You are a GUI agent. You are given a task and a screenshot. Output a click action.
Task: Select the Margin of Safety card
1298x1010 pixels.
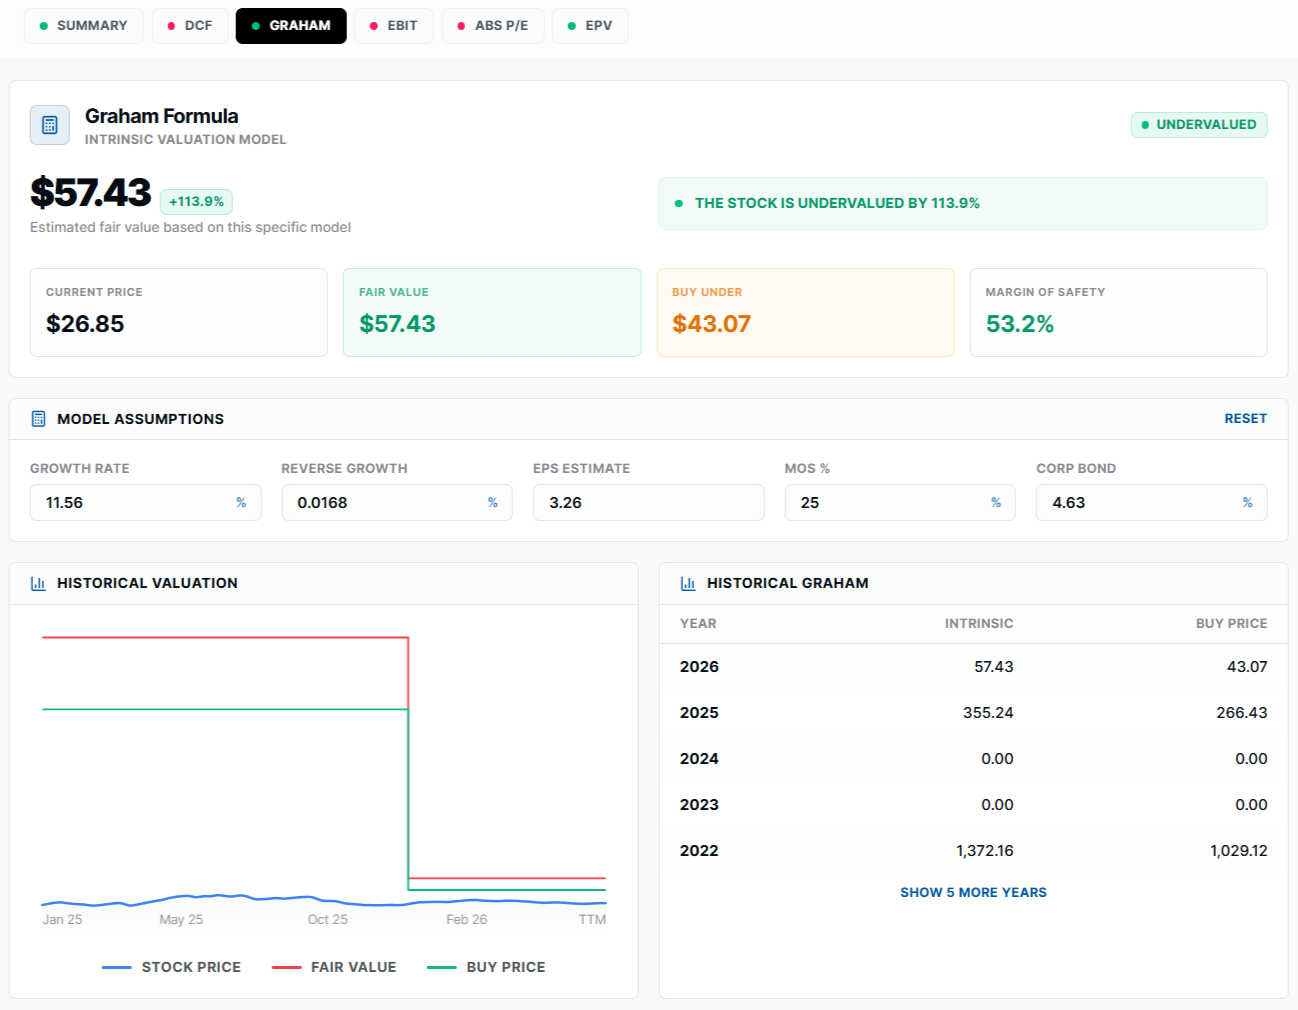point(1119,312)
